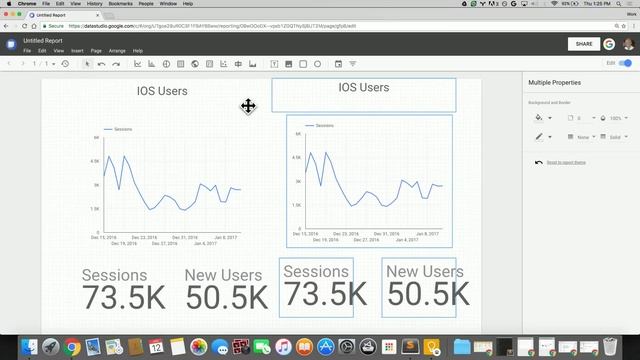Click the border color pencil swatch

(x=539, y=137)
